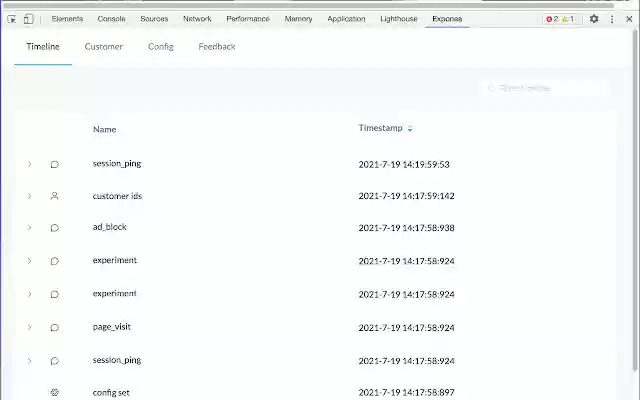
Task: Click the bubble icon beside page_visit
Action: 55,328
